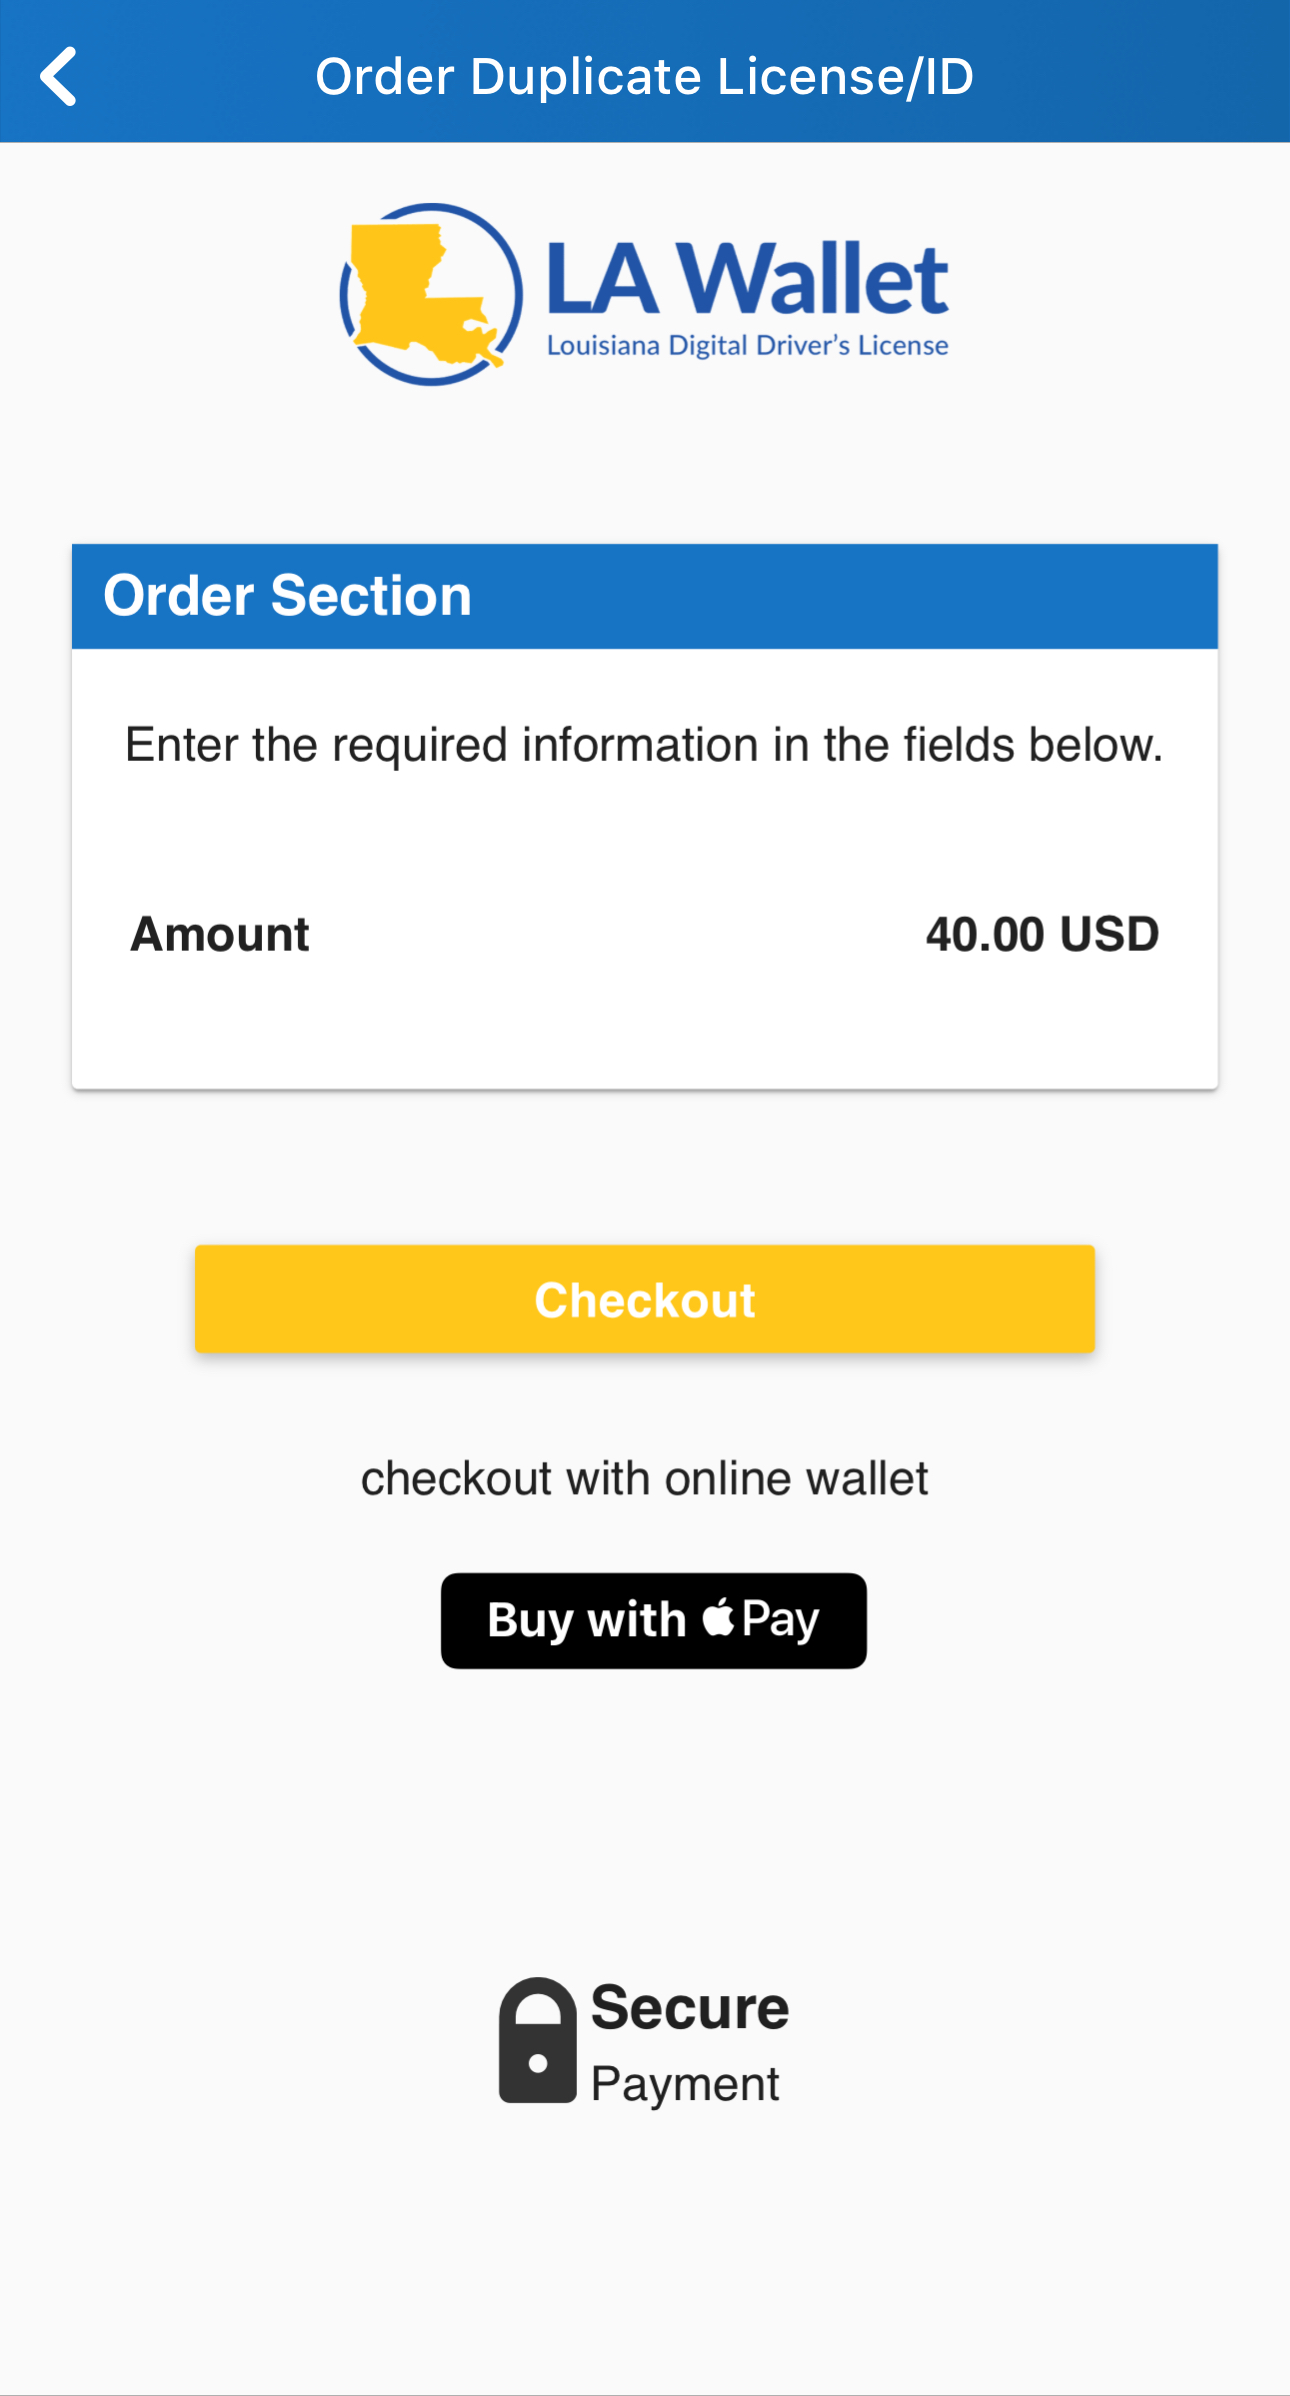Tap the back arrow in the header

(x=58, y=76)
